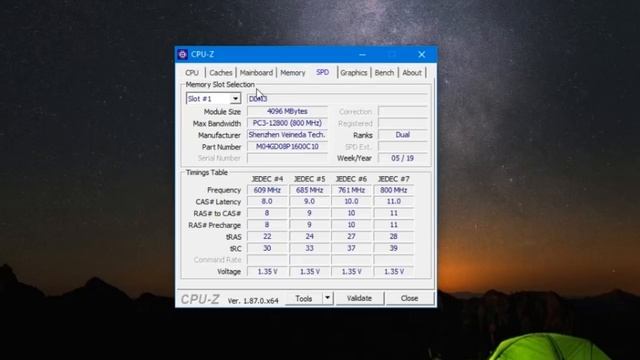Expand the Slot #1 dropdown arrow
Image resolution: width=640 pixels, height=360 pixels.
(x=236, y=99)
